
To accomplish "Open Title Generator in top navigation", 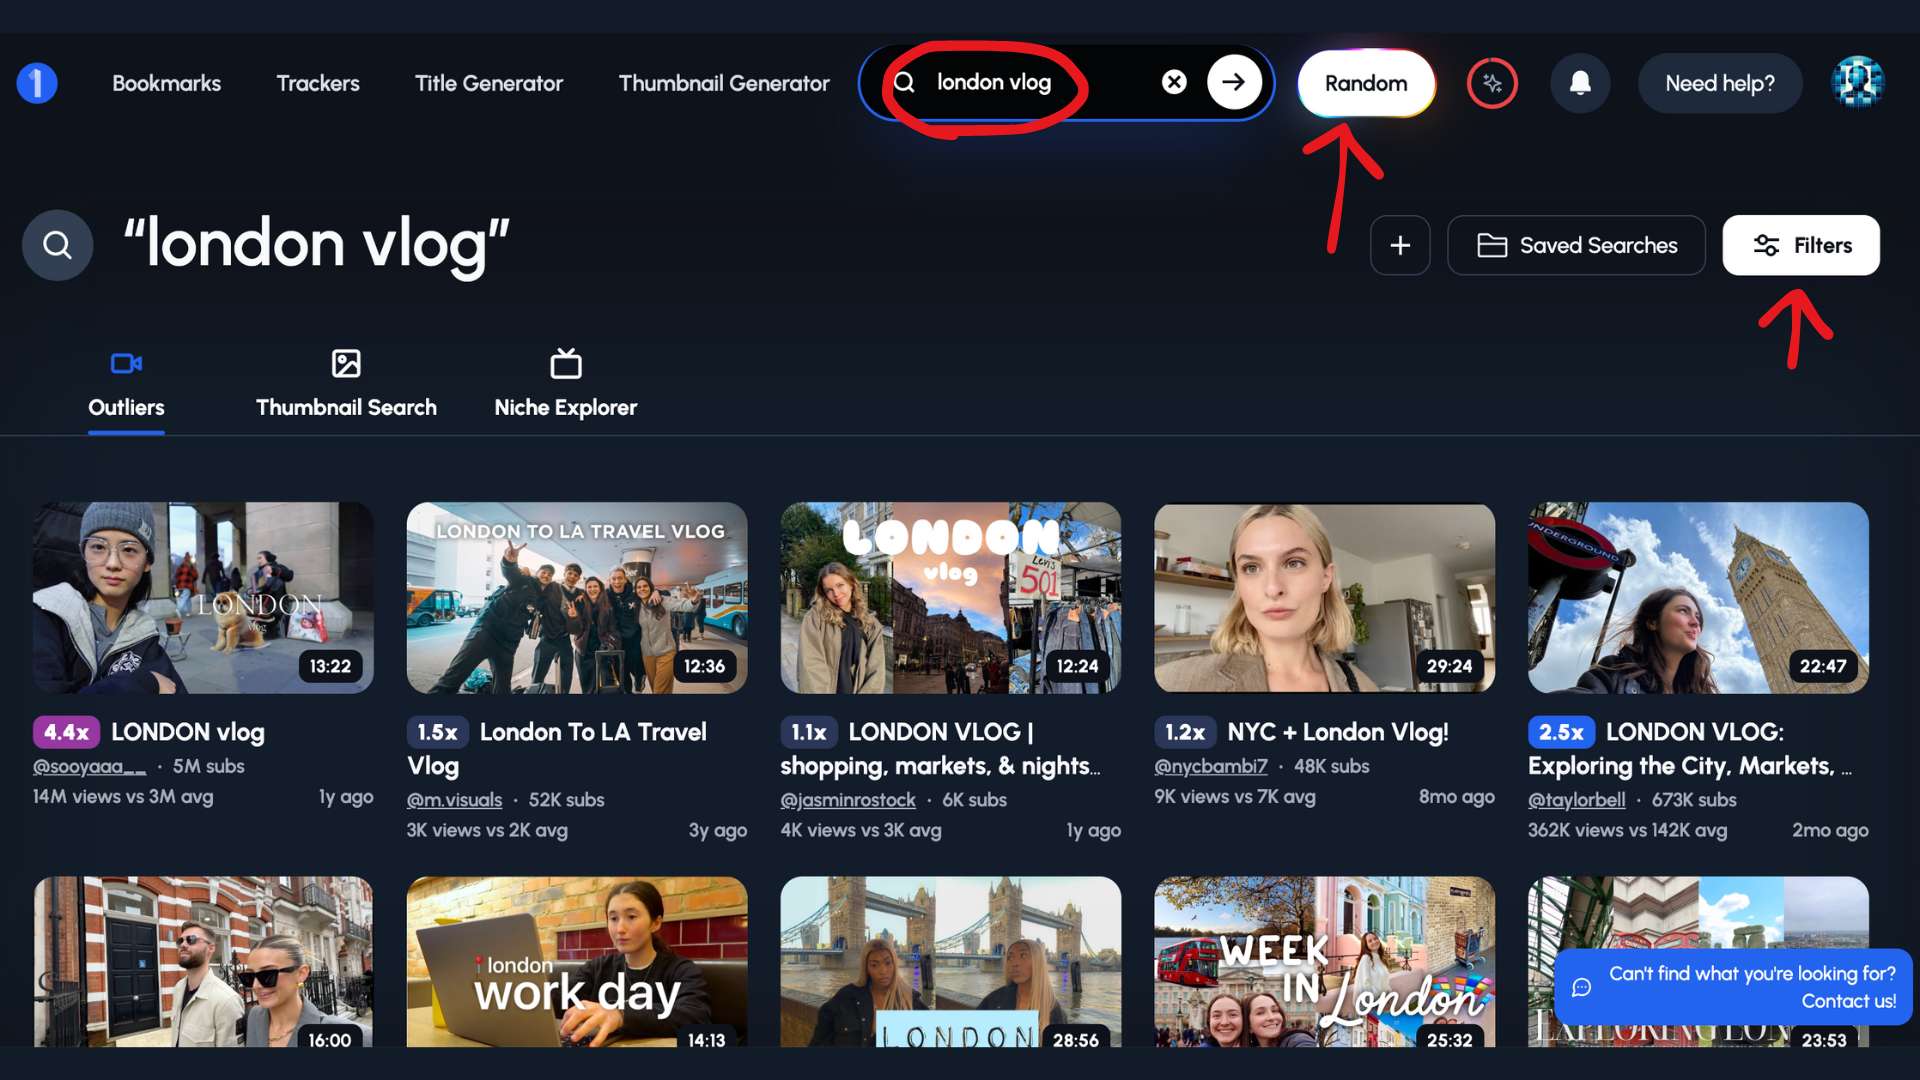I will pos(488,83).
